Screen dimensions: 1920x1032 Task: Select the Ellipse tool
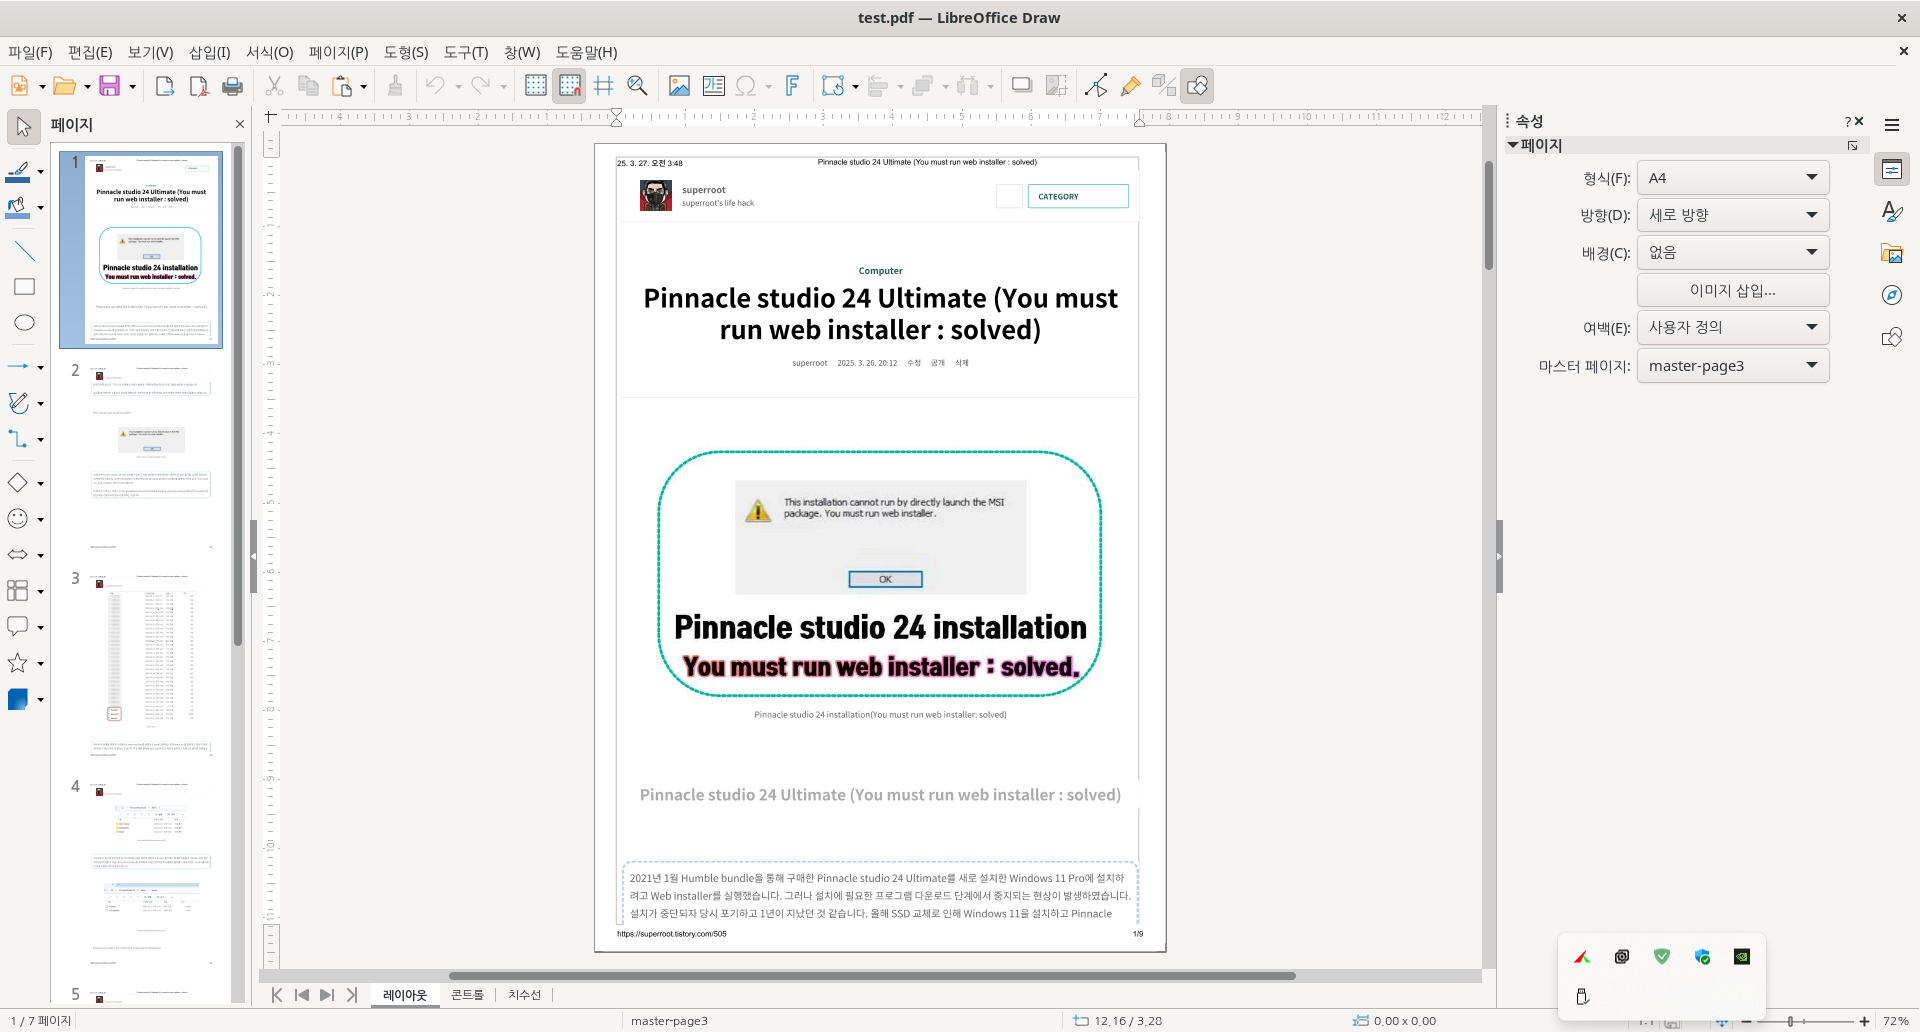pyautogui.click(x=24, y=322)
